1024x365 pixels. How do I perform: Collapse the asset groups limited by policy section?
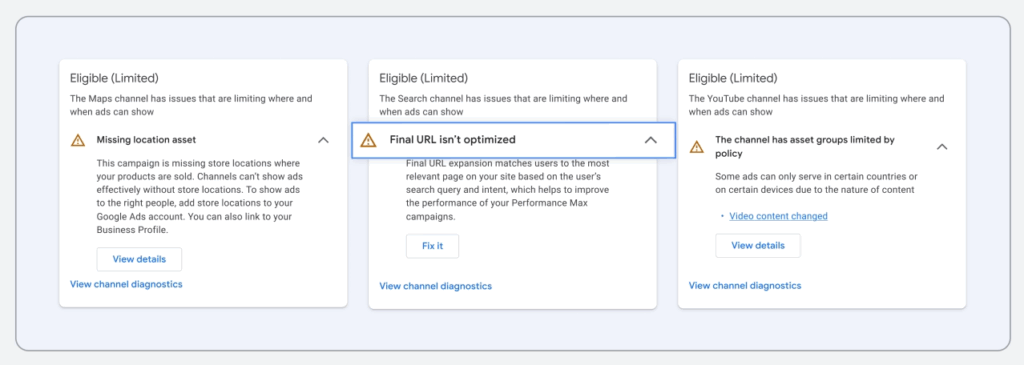pyautogui.click(x=942, y=147)
